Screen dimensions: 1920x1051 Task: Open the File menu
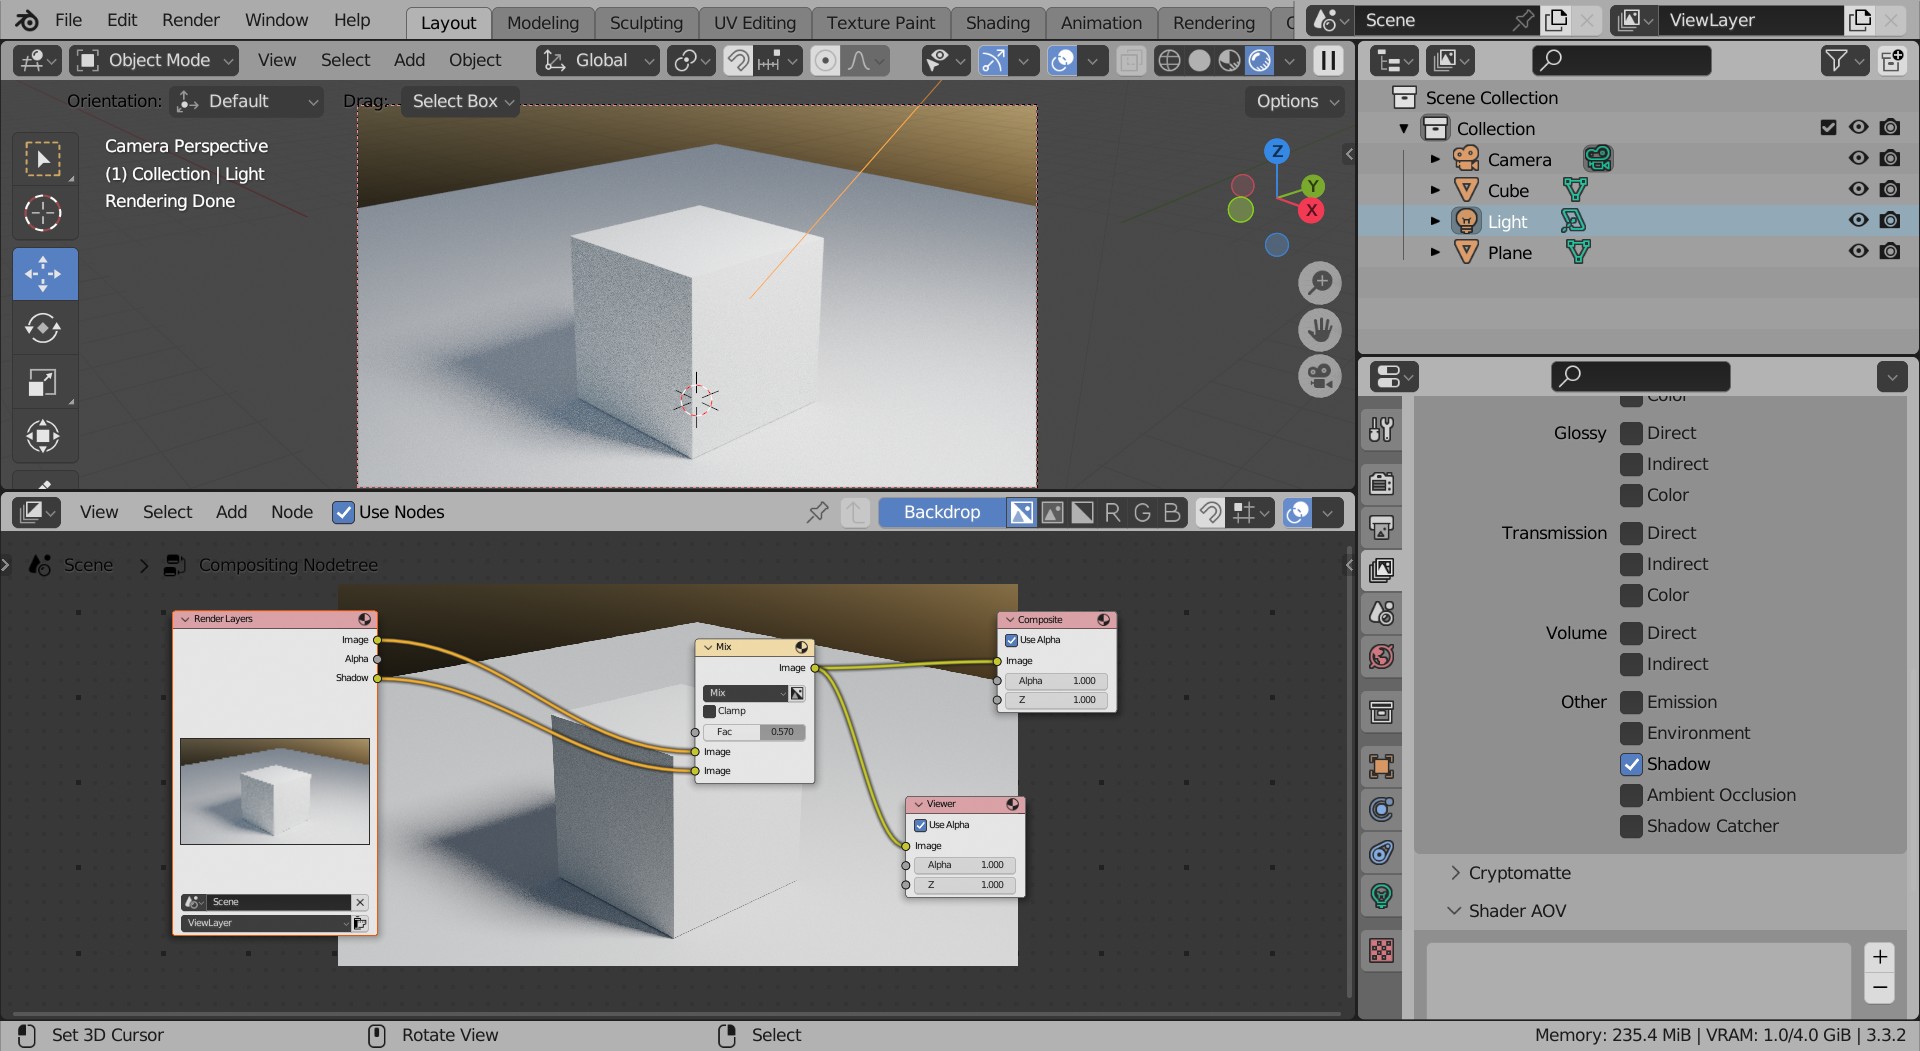[68, 20]
